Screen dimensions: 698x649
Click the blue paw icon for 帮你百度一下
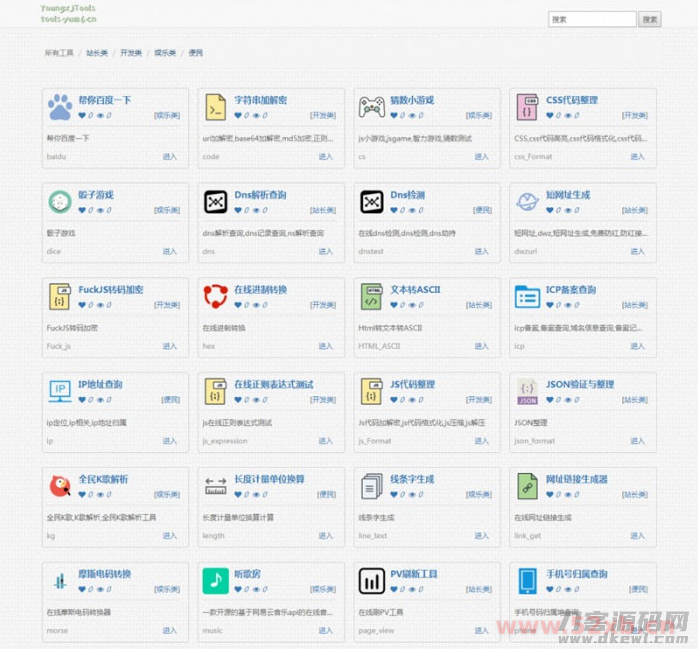coord(60,107)
